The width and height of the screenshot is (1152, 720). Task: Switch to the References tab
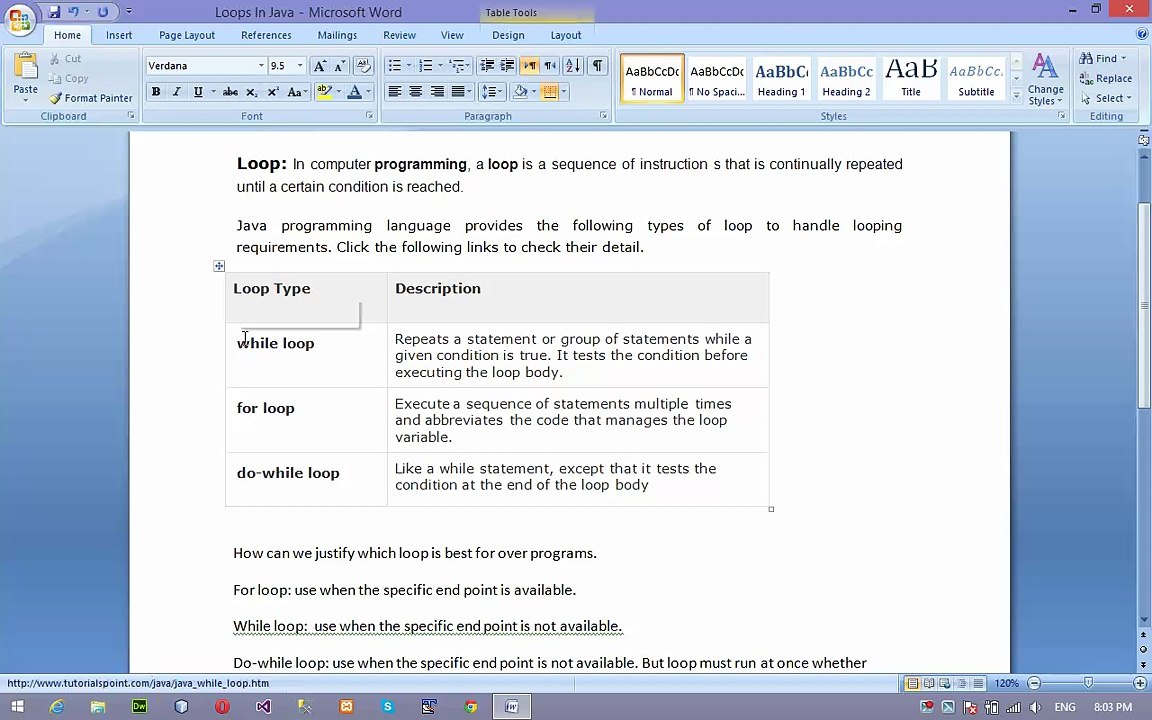[266, 35]
